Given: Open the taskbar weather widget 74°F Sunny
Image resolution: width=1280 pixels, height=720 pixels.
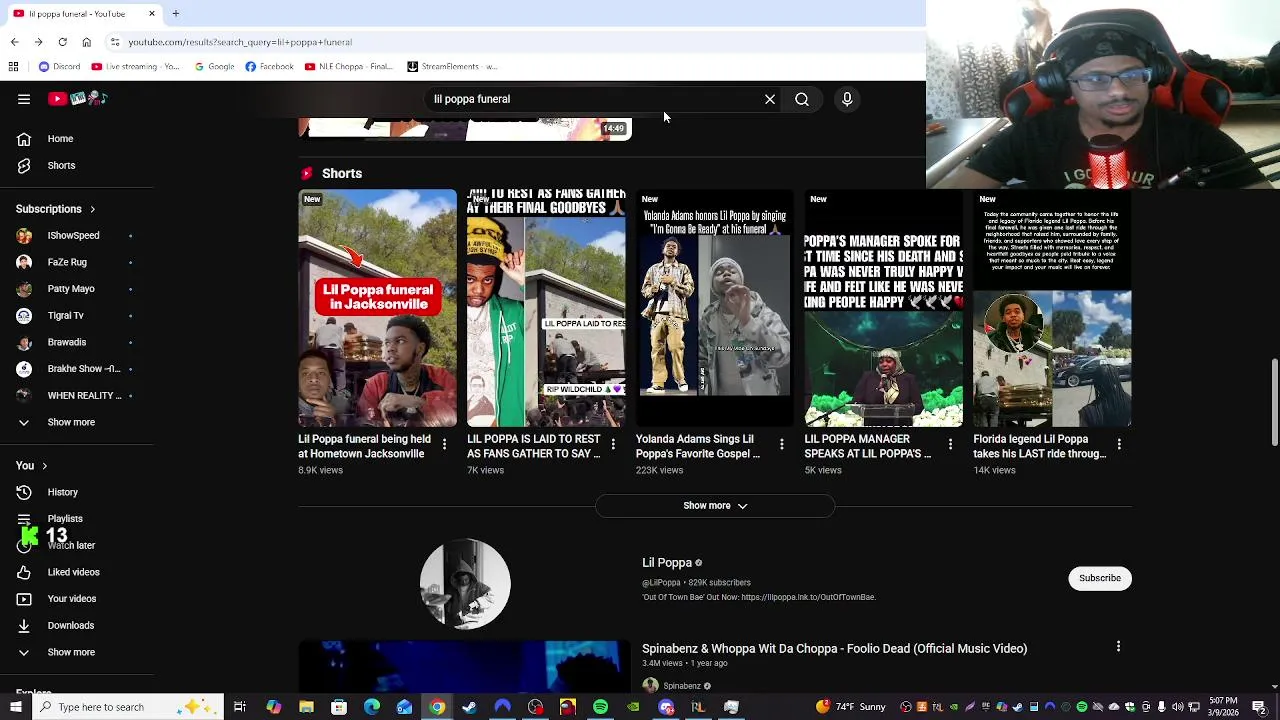Looking at the screenshot, I should click(851, 707).
